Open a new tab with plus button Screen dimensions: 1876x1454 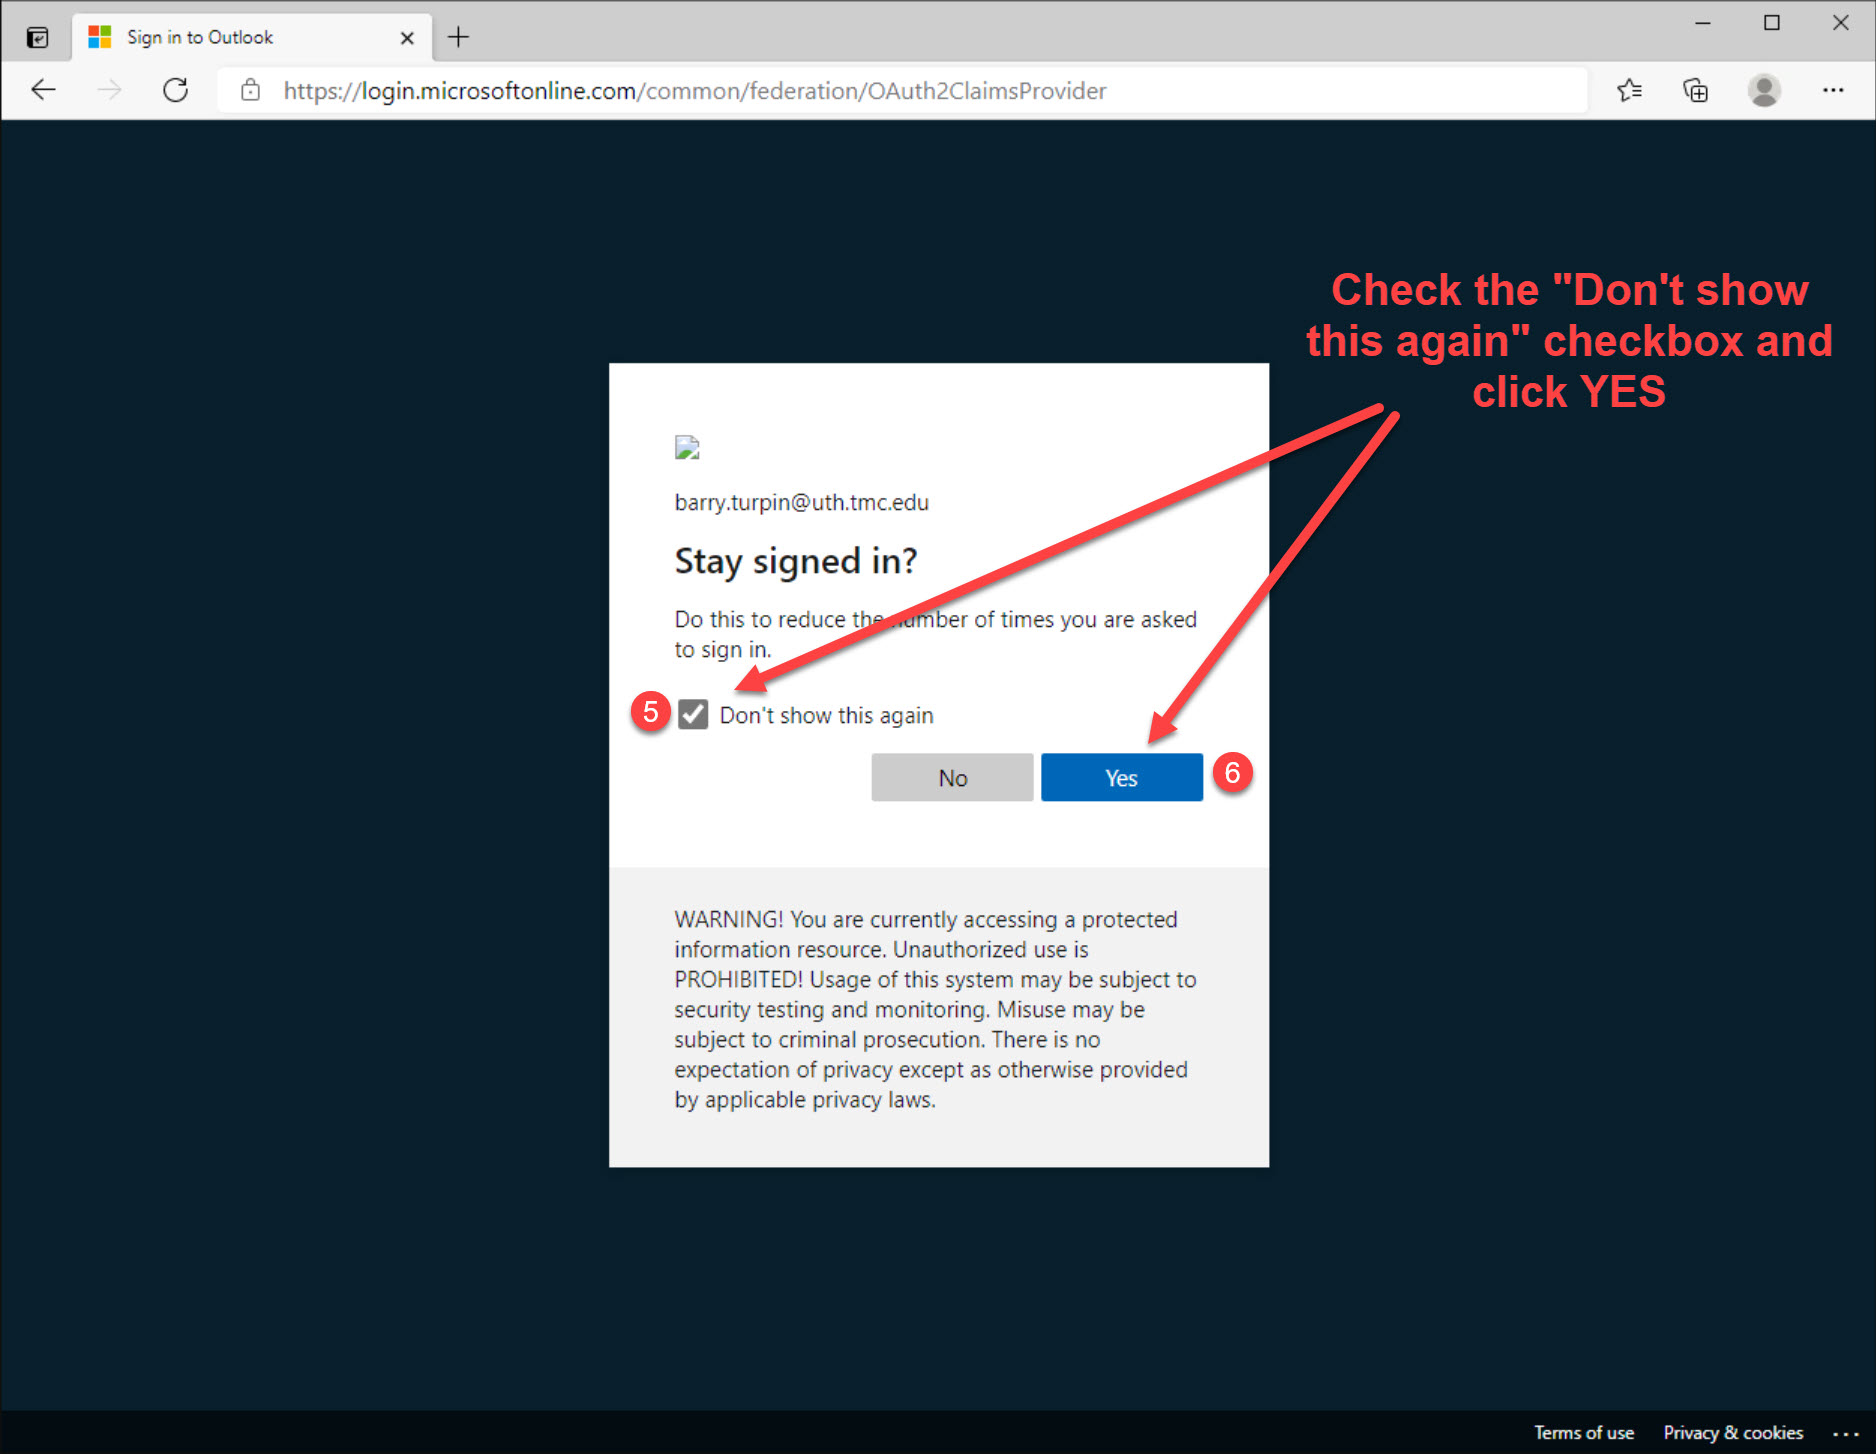tap(458, 38)
